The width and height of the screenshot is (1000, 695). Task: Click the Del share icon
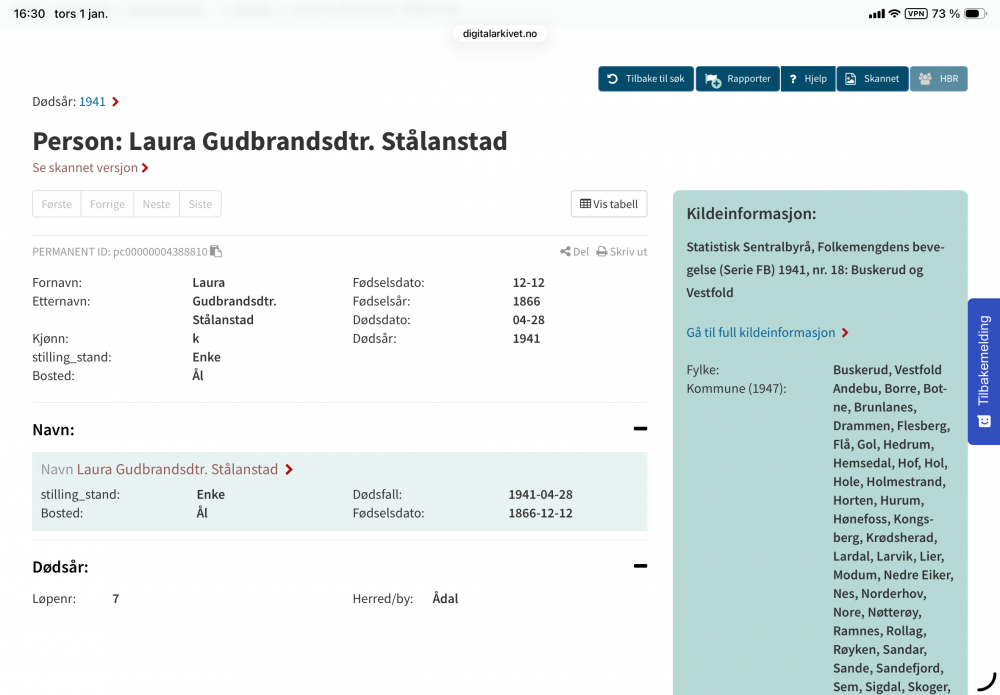(x=566, y=252)
